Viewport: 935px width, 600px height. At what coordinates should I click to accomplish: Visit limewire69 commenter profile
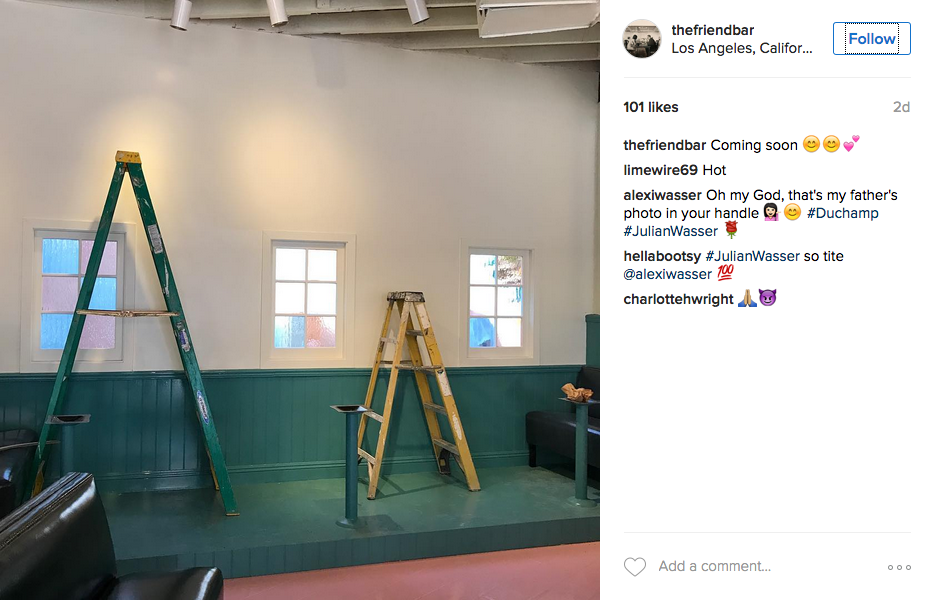tap(660, 171)
